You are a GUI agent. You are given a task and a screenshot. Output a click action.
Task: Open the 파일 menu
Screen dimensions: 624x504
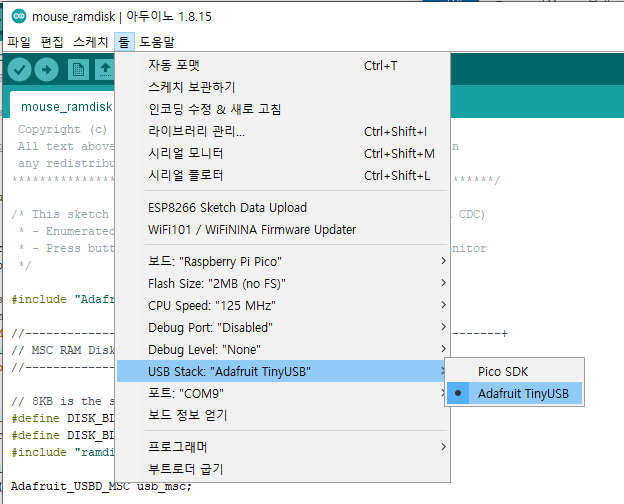coord(19,42)
